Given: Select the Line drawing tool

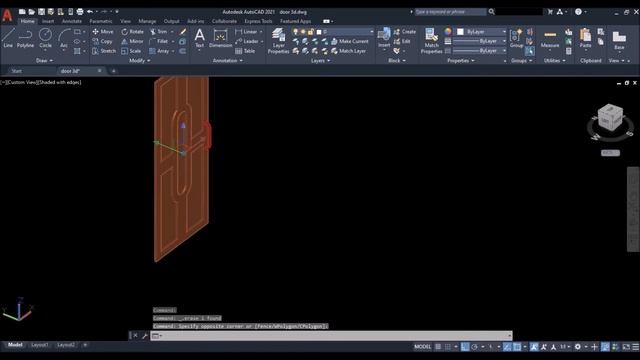Looking at the screenshot, I should coord(8,38).
